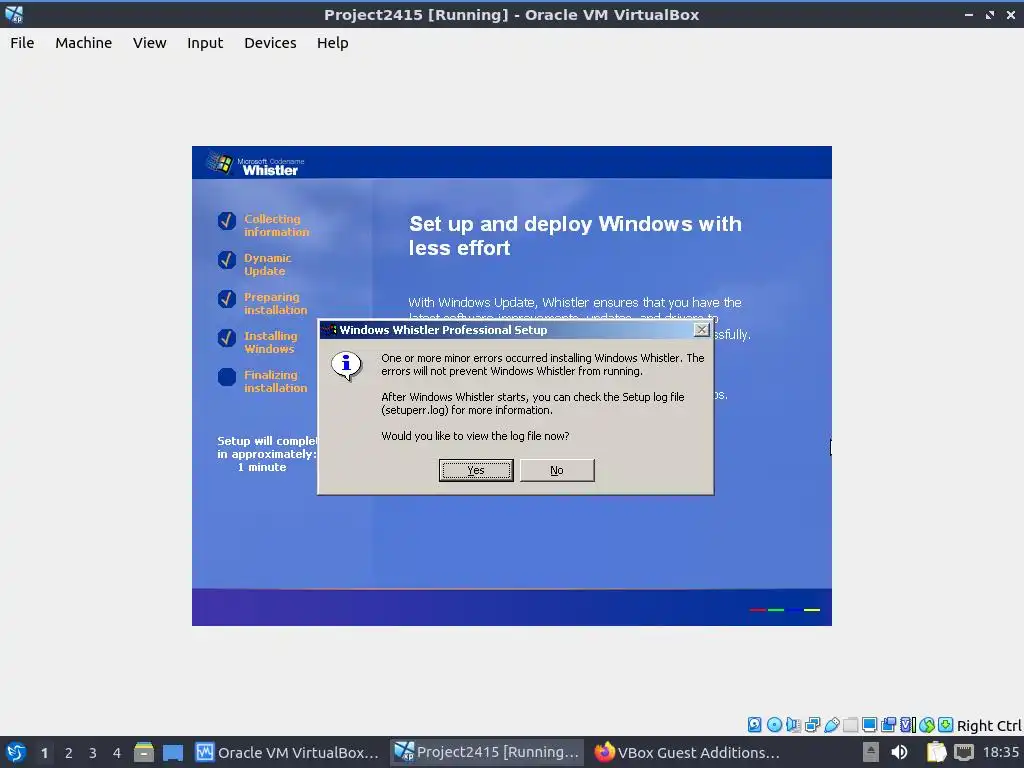Switch to workspace 4
1024x768 pixels.
(x=117, y=753)
